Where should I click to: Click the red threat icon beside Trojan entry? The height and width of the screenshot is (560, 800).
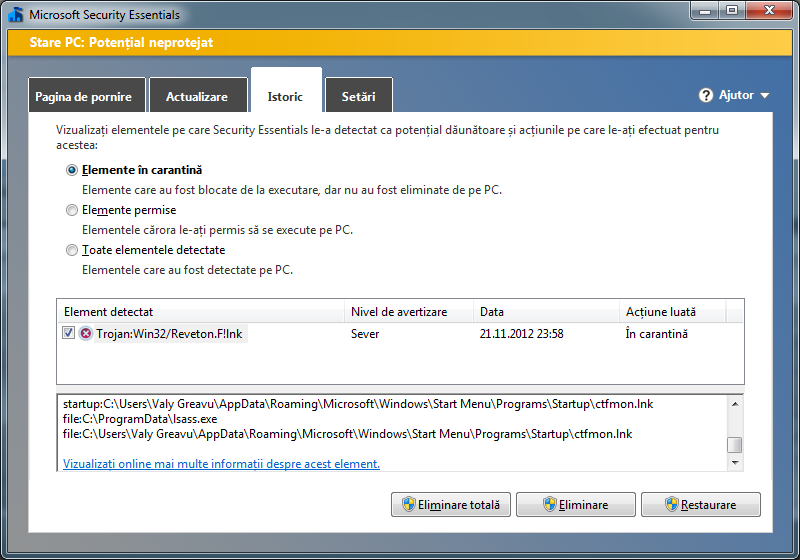coord(86,334)
